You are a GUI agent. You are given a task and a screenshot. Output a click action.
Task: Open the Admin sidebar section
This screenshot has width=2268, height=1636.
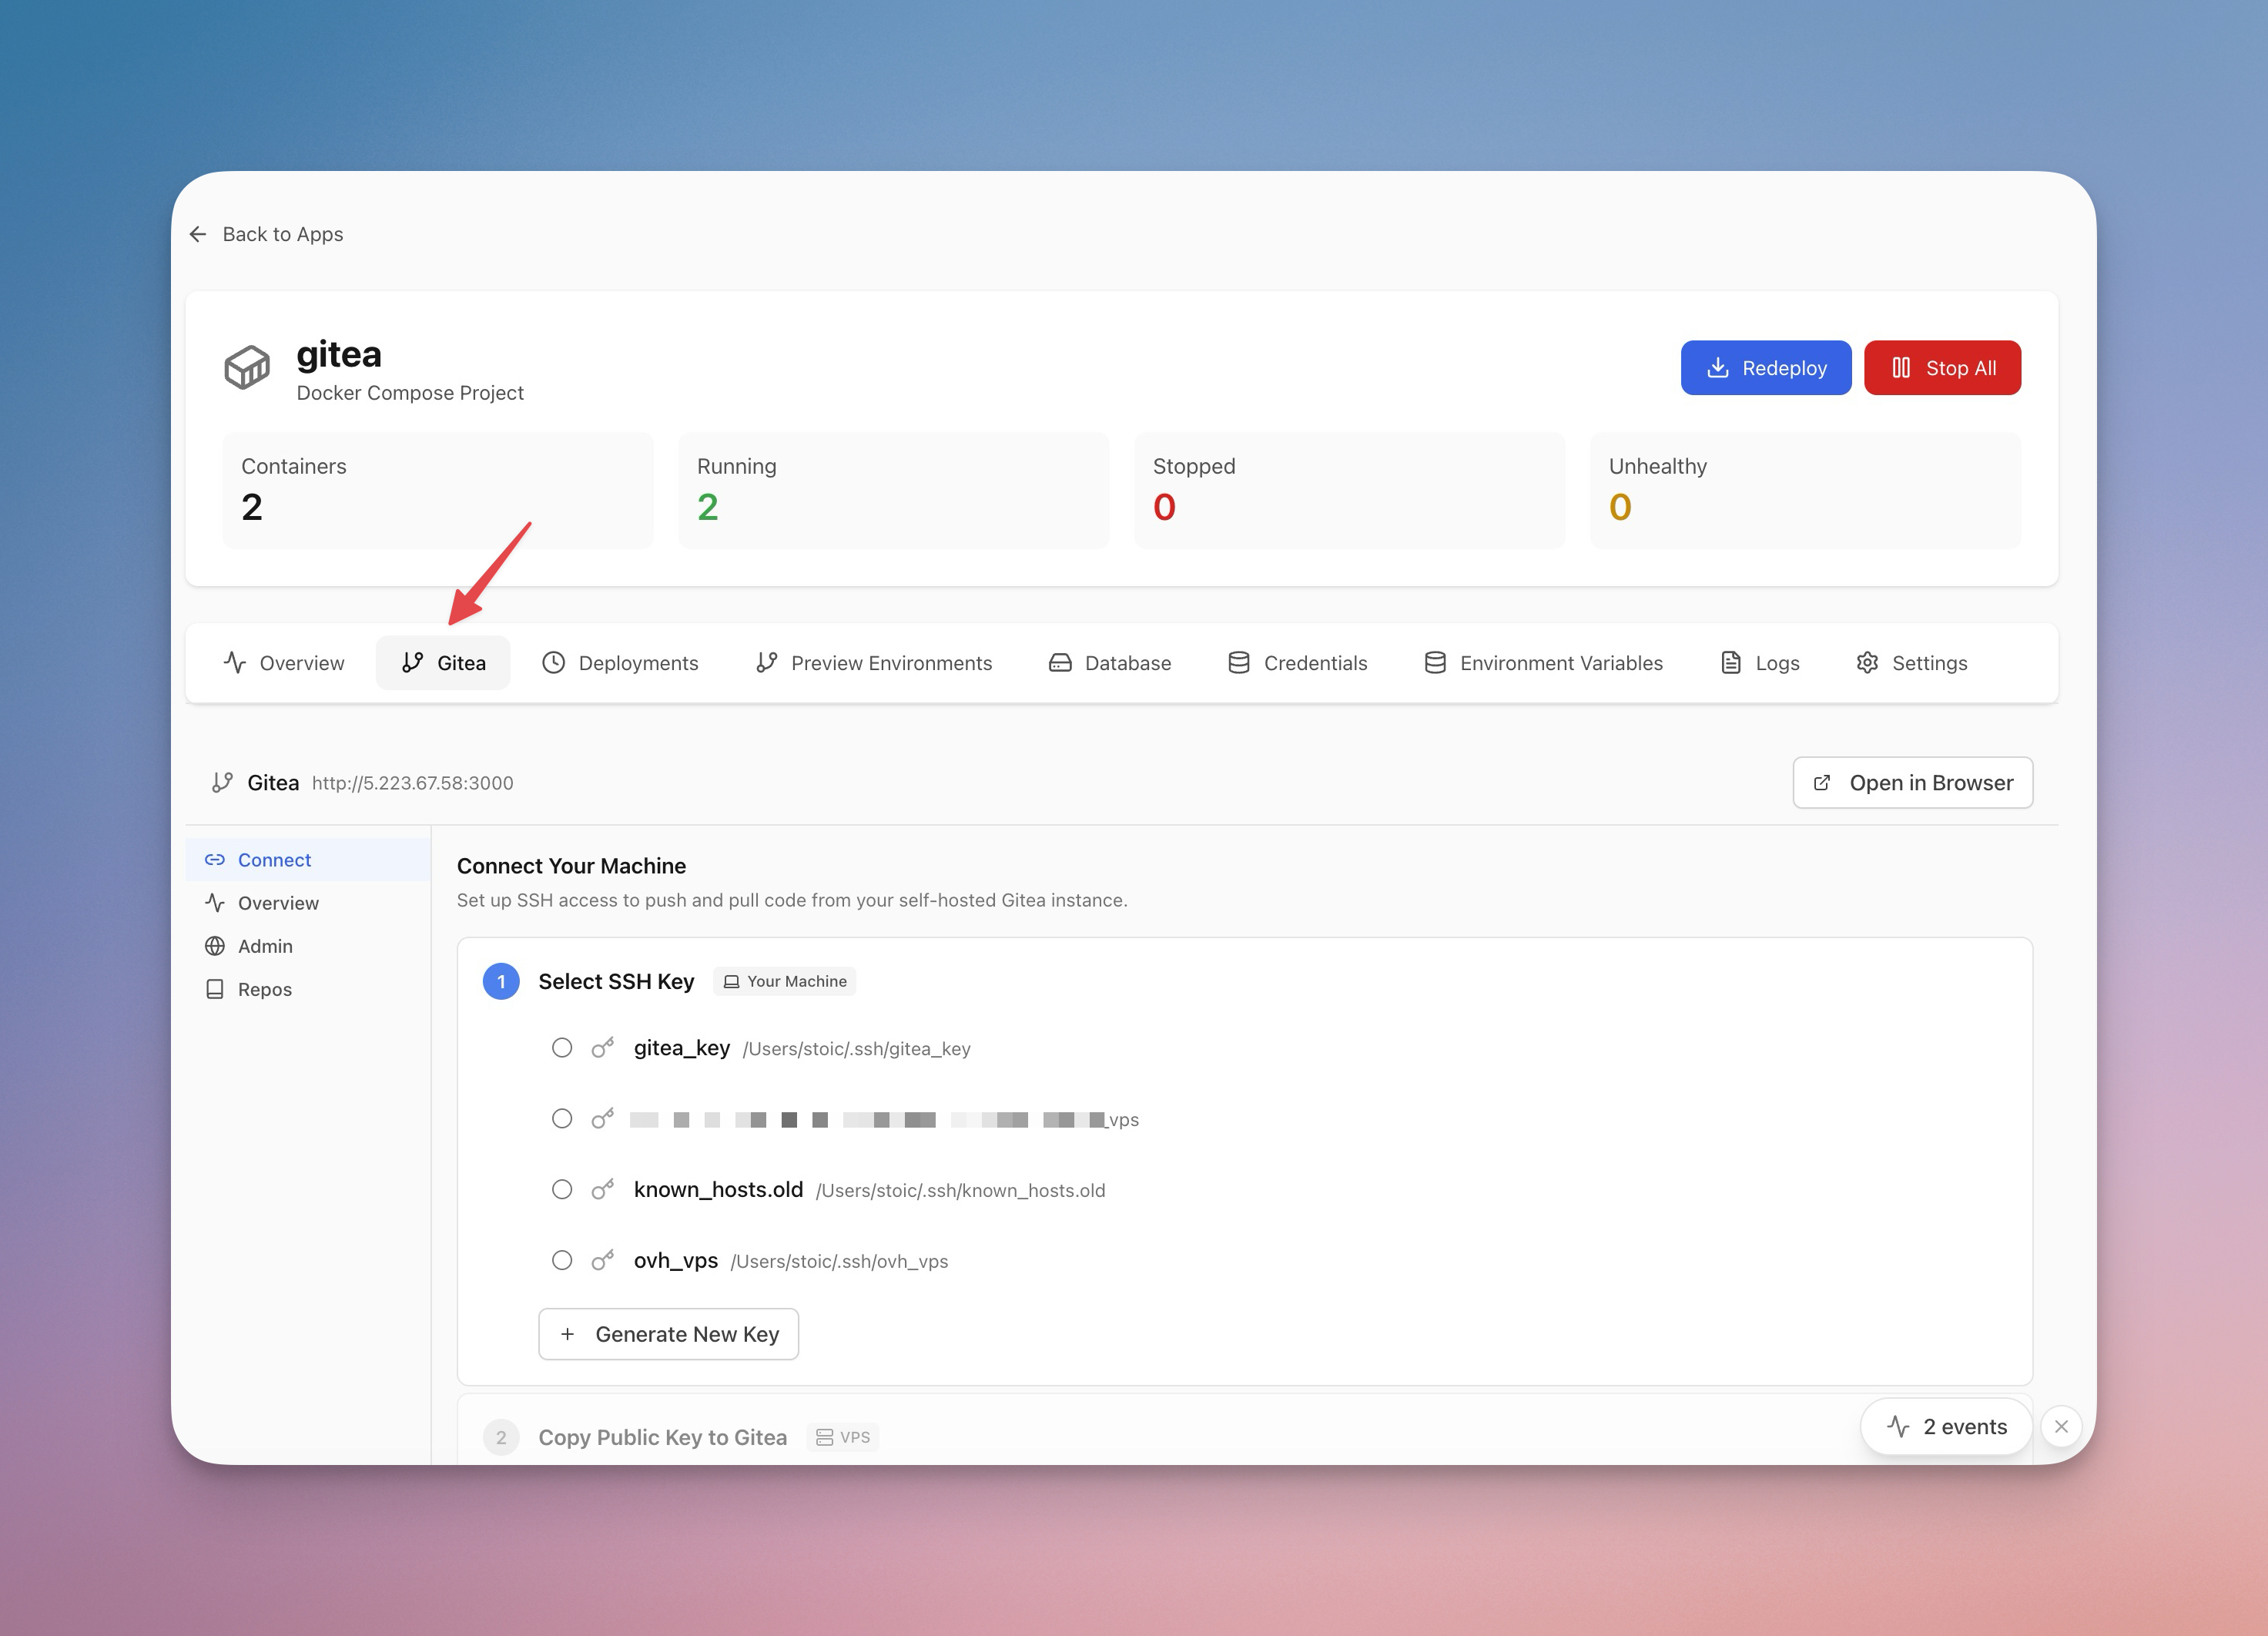(265, 946)
